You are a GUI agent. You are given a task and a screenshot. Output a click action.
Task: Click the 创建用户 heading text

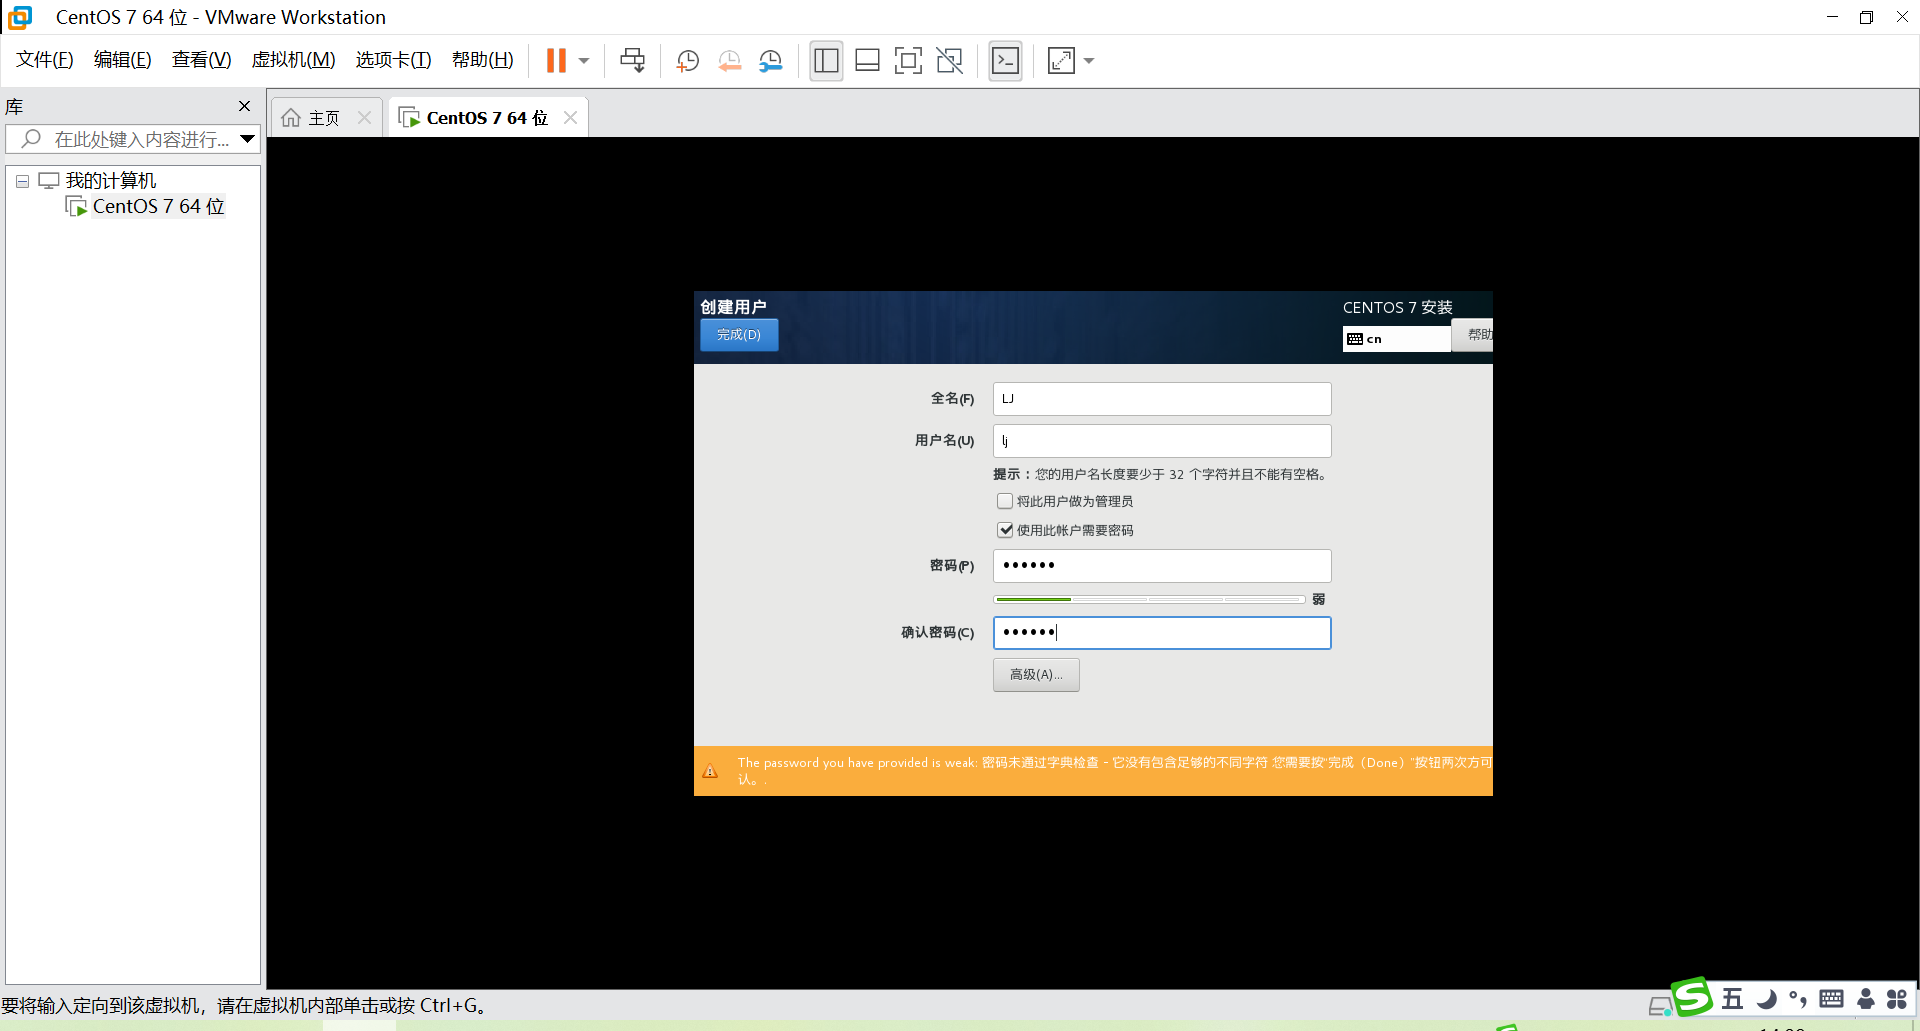pyautogui.click(x=733, y=307)
